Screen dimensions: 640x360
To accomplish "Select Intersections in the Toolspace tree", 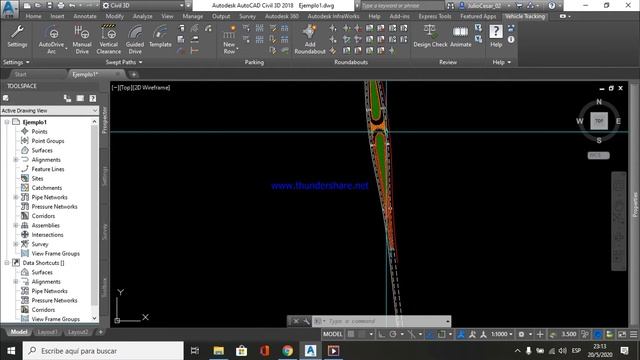I will pos(47,235).
